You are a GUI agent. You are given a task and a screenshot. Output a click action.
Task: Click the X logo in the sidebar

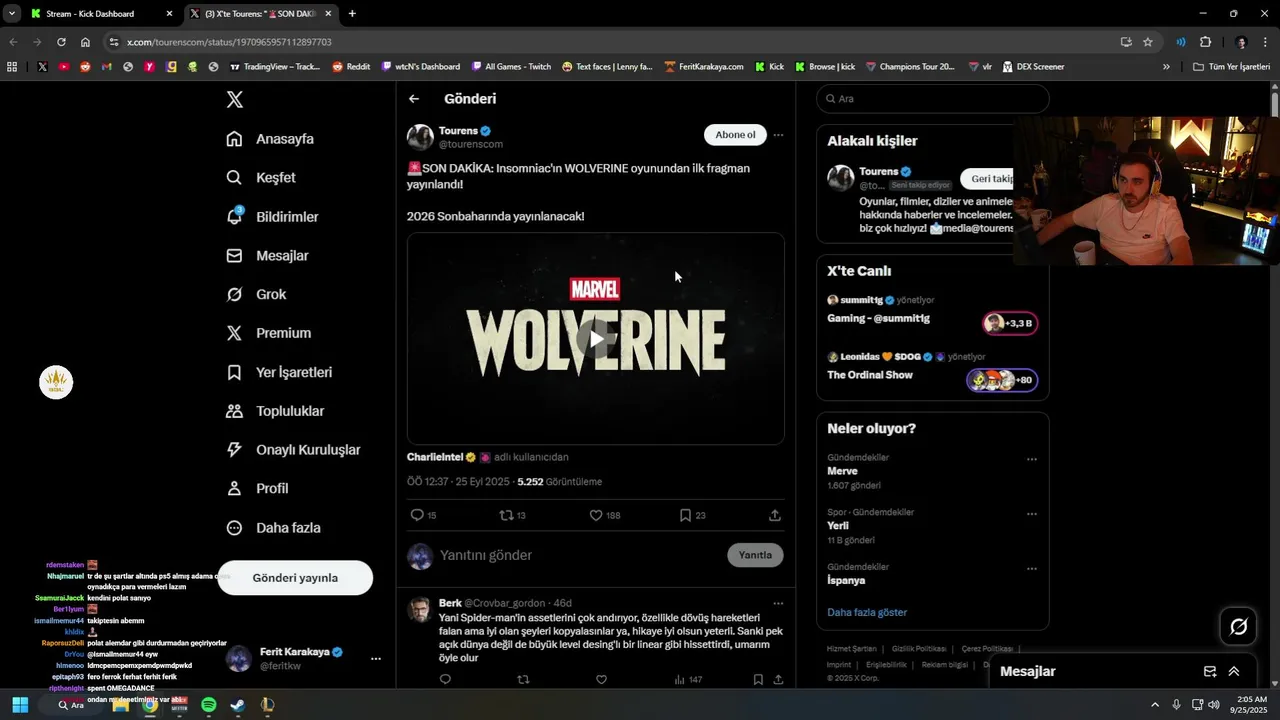tap(234, 99)
